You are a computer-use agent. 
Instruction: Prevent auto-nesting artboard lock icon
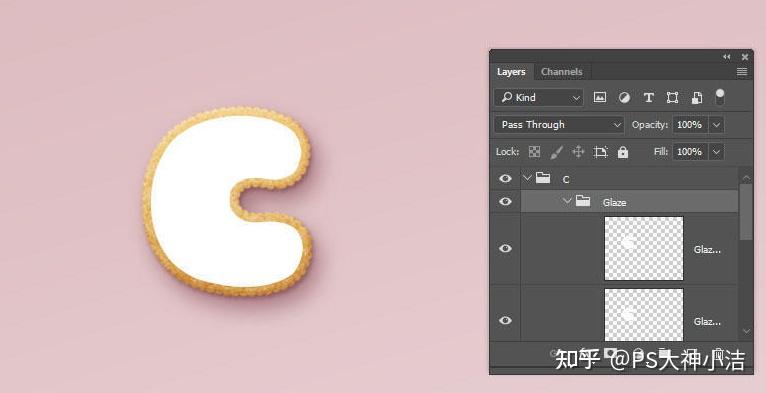600,152
